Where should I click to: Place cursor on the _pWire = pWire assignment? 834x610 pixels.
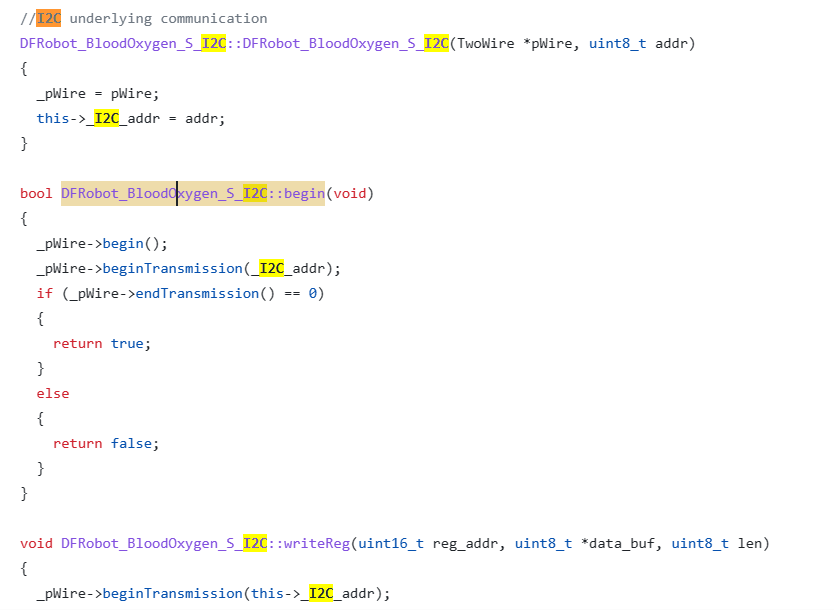click(97, 93)
